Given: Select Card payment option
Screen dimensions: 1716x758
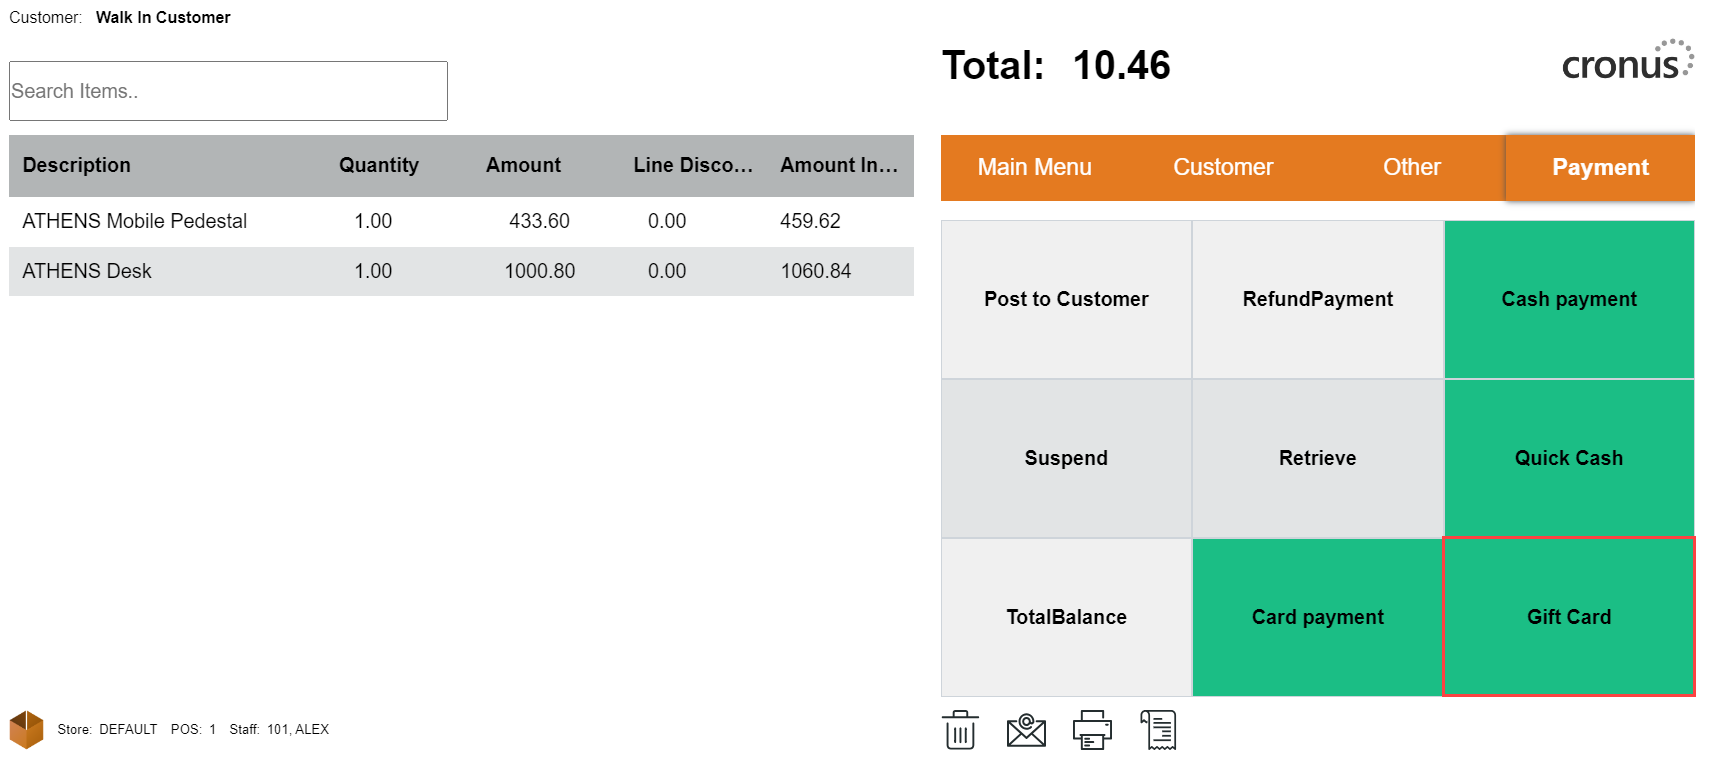Looking at the screenshot, I should coord(1317,617).
